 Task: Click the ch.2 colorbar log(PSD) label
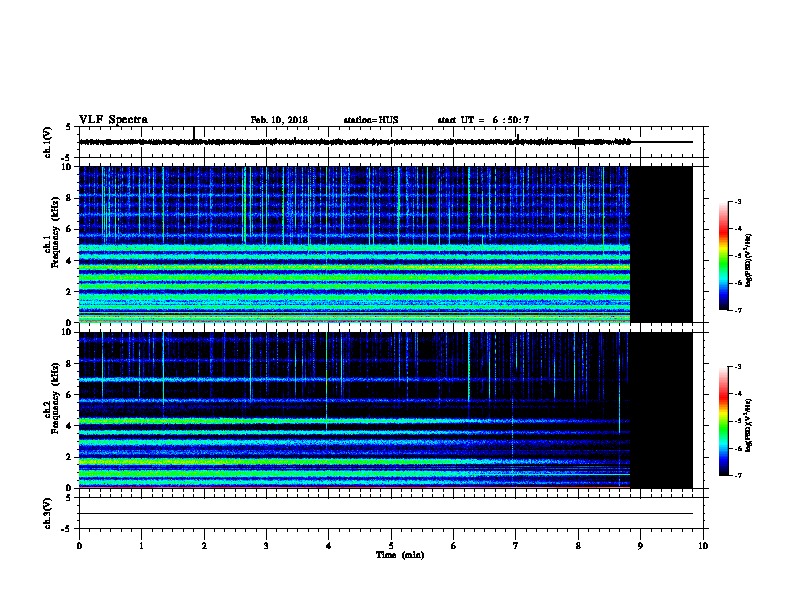tap(749, 425)
